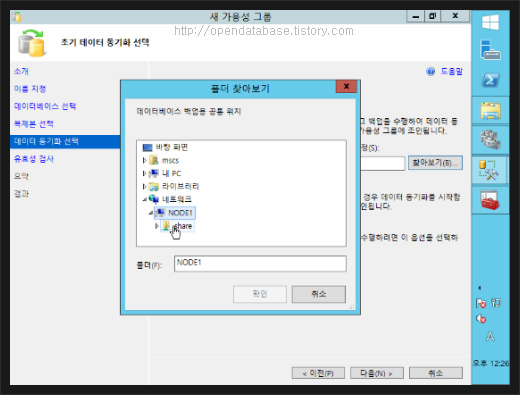Show hidden tray icons arrow
The height and width of the screenshot is (395, 520).
point(480,288)
